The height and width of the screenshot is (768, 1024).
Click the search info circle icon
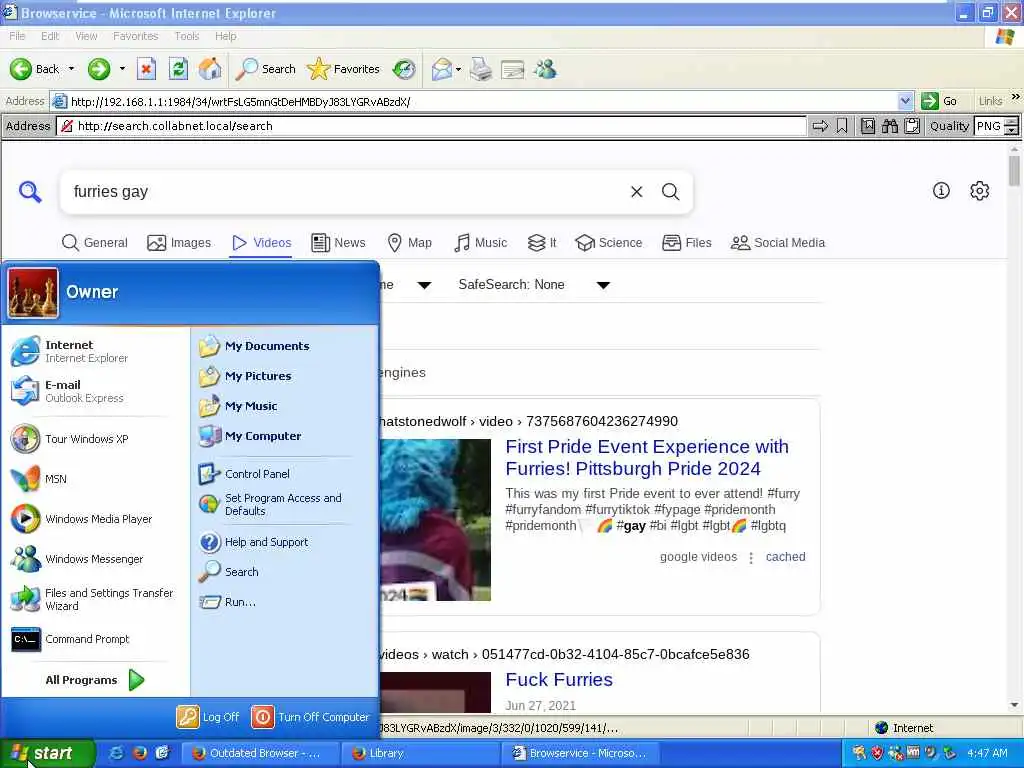coord(940,191)
